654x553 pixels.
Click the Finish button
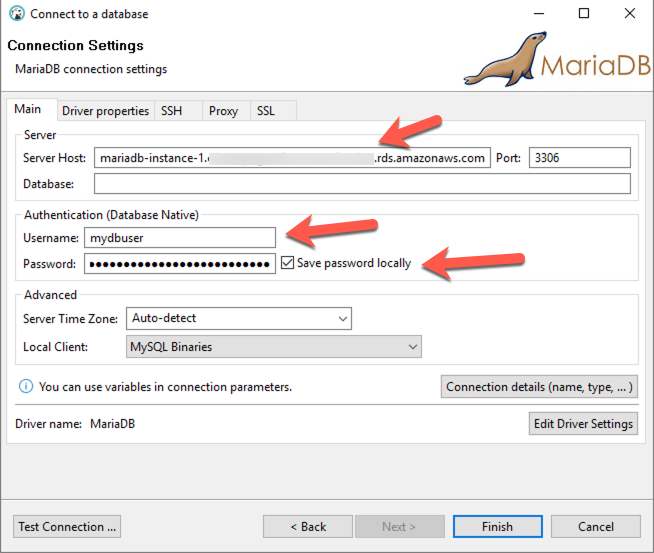click(x=498, y=527)
